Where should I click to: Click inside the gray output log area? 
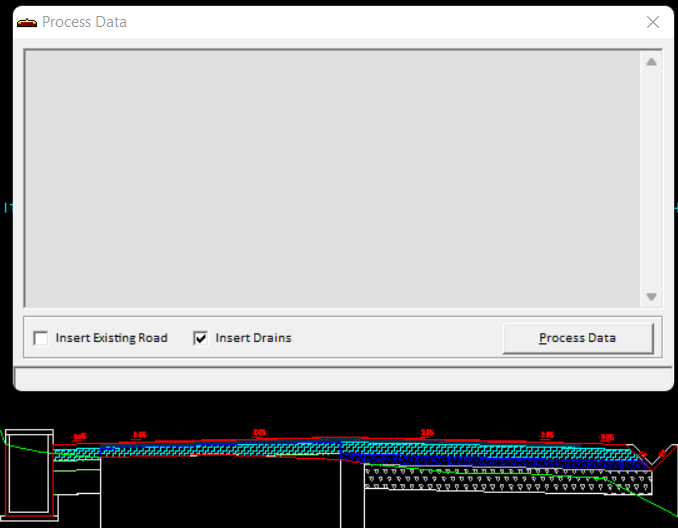[x=330, y=178]
